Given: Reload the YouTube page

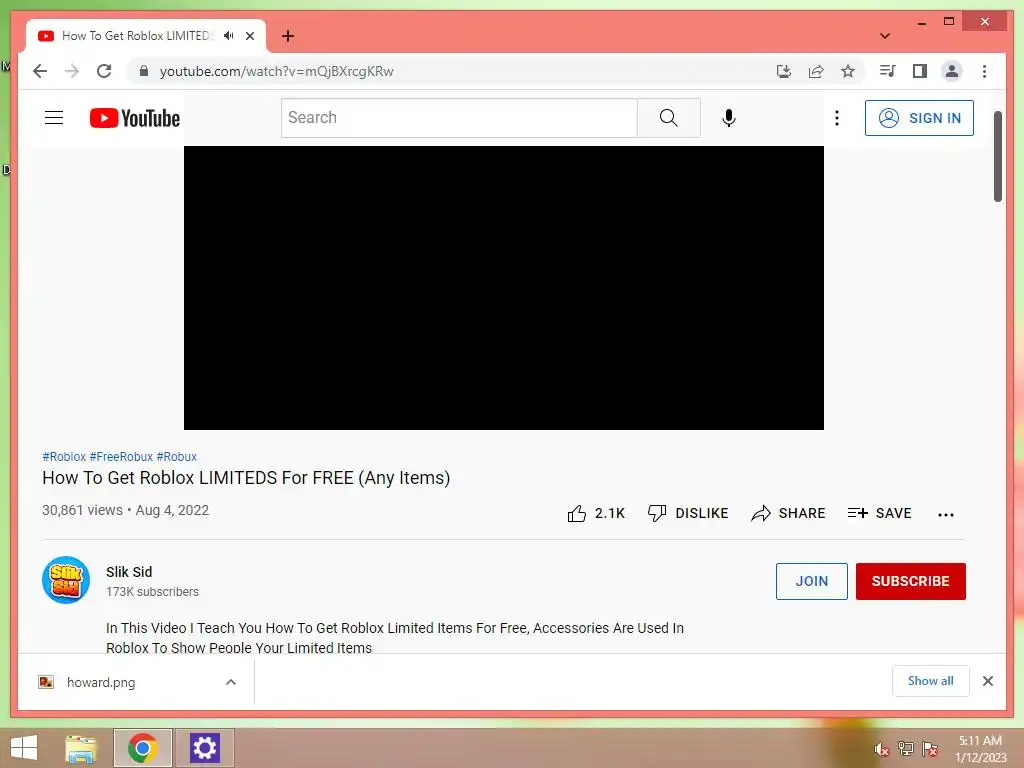Looking at the screenshot, I should click(104, 71).
